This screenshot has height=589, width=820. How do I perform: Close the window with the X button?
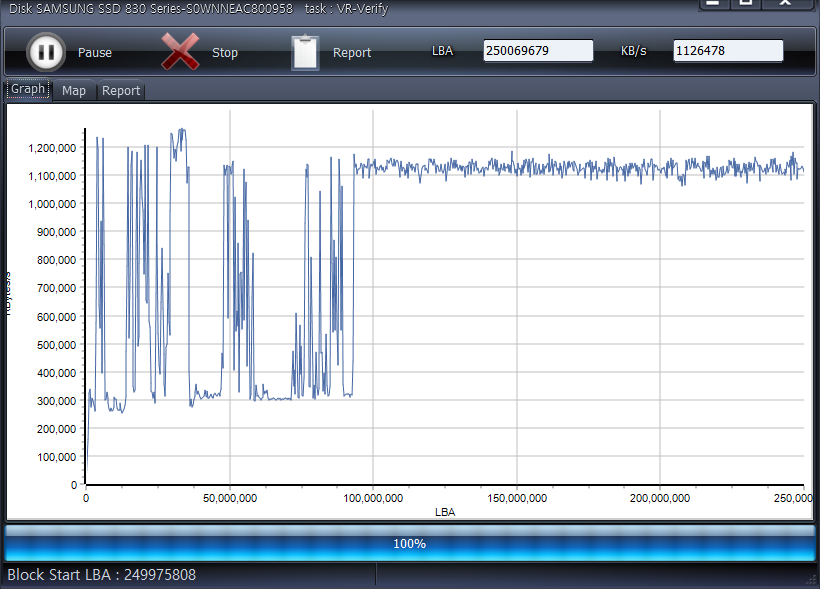(x=784, y=4)
